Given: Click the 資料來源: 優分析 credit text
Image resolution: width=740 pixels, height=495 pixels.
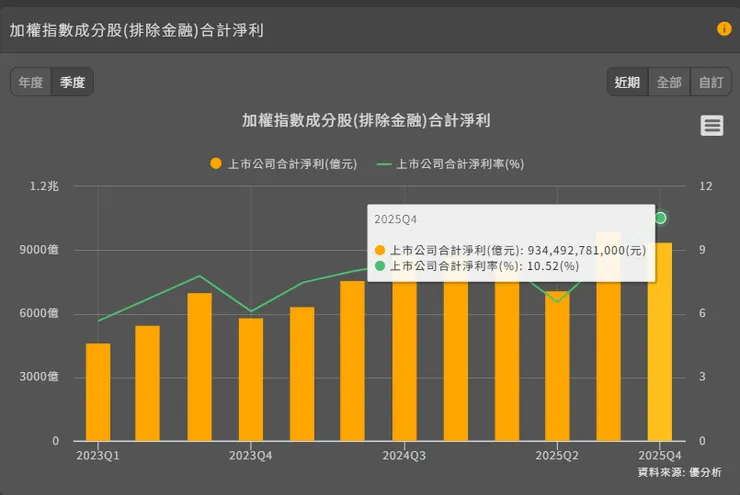Looking at the screenshot, I should [680, 472].
